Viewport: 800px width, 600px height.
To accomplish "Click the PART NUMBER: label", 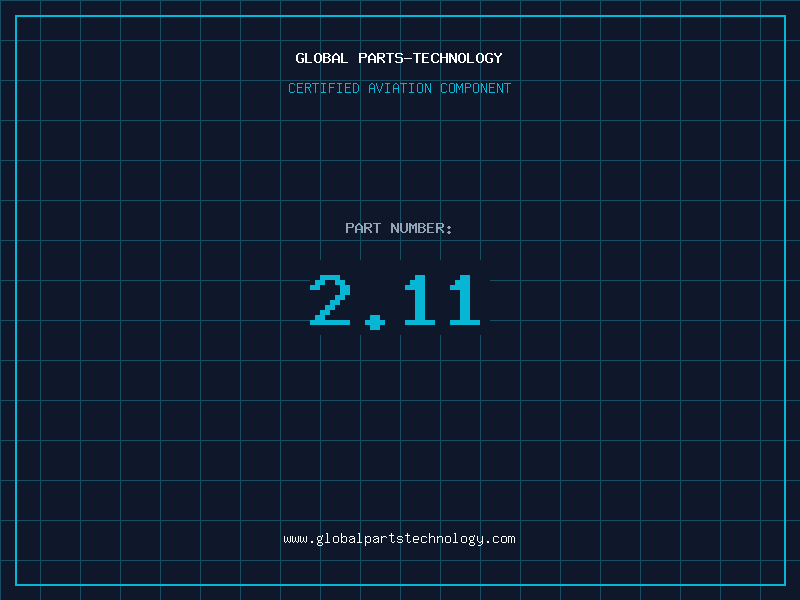I will tap(399, 228).
